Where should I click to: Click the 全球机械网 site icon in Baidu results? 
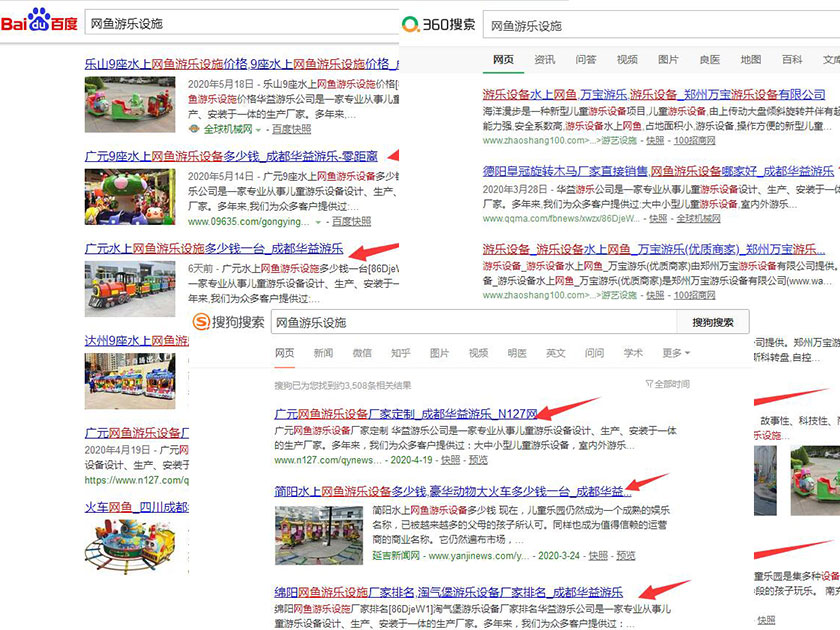click(194, 129)
